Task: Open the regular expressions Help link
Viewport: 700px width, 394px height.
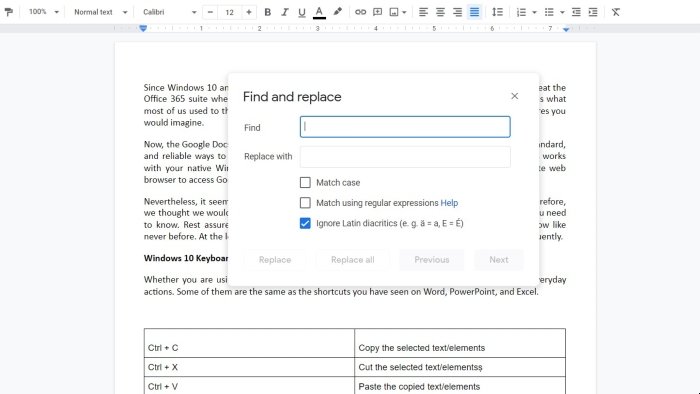Action: click(449, 203)
